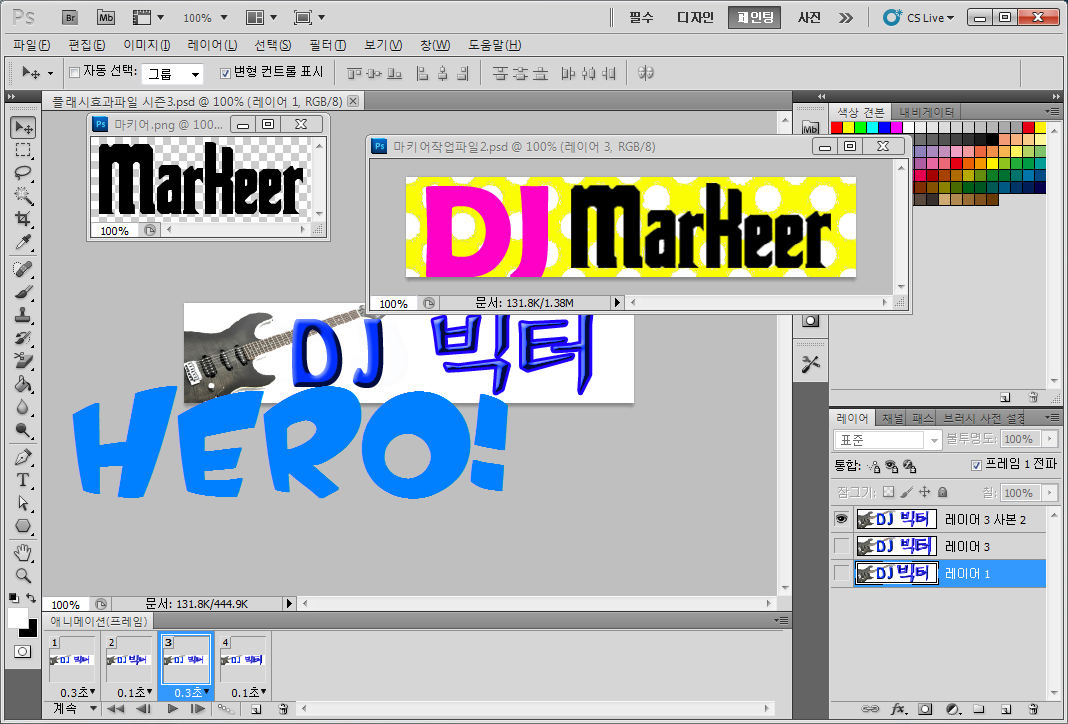Select the Magic Wand tool
Image resolution: width=1068 pixels, height=724 pixels.
(23, 196)
